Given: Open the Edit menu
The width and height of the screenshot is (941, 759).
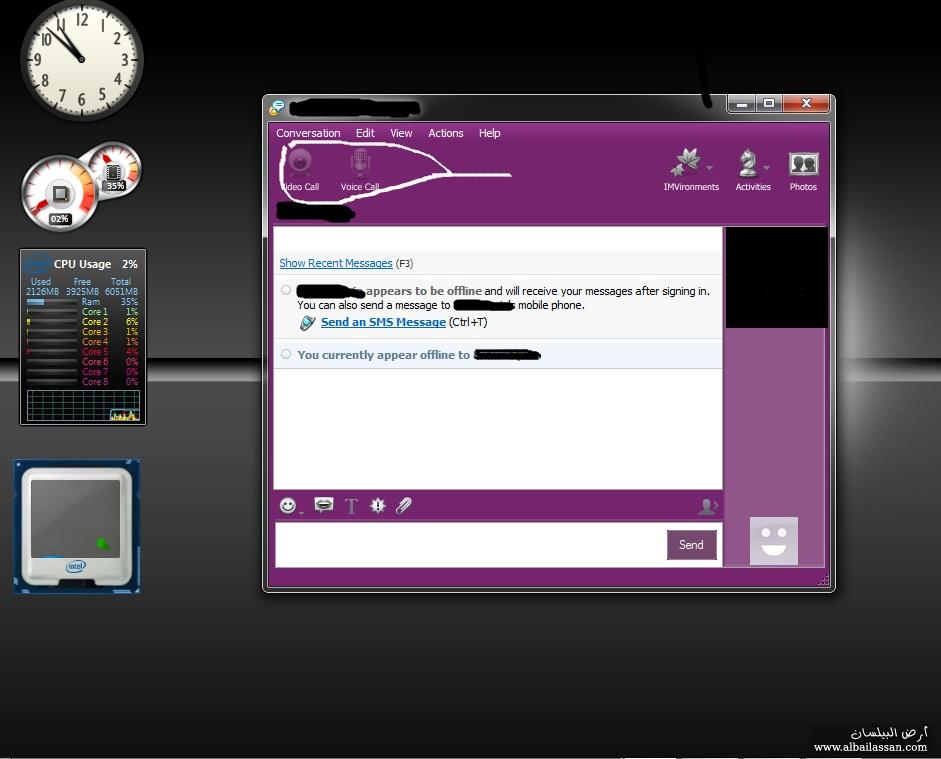Looking at the screenshot, I should (x=365, y=133).
